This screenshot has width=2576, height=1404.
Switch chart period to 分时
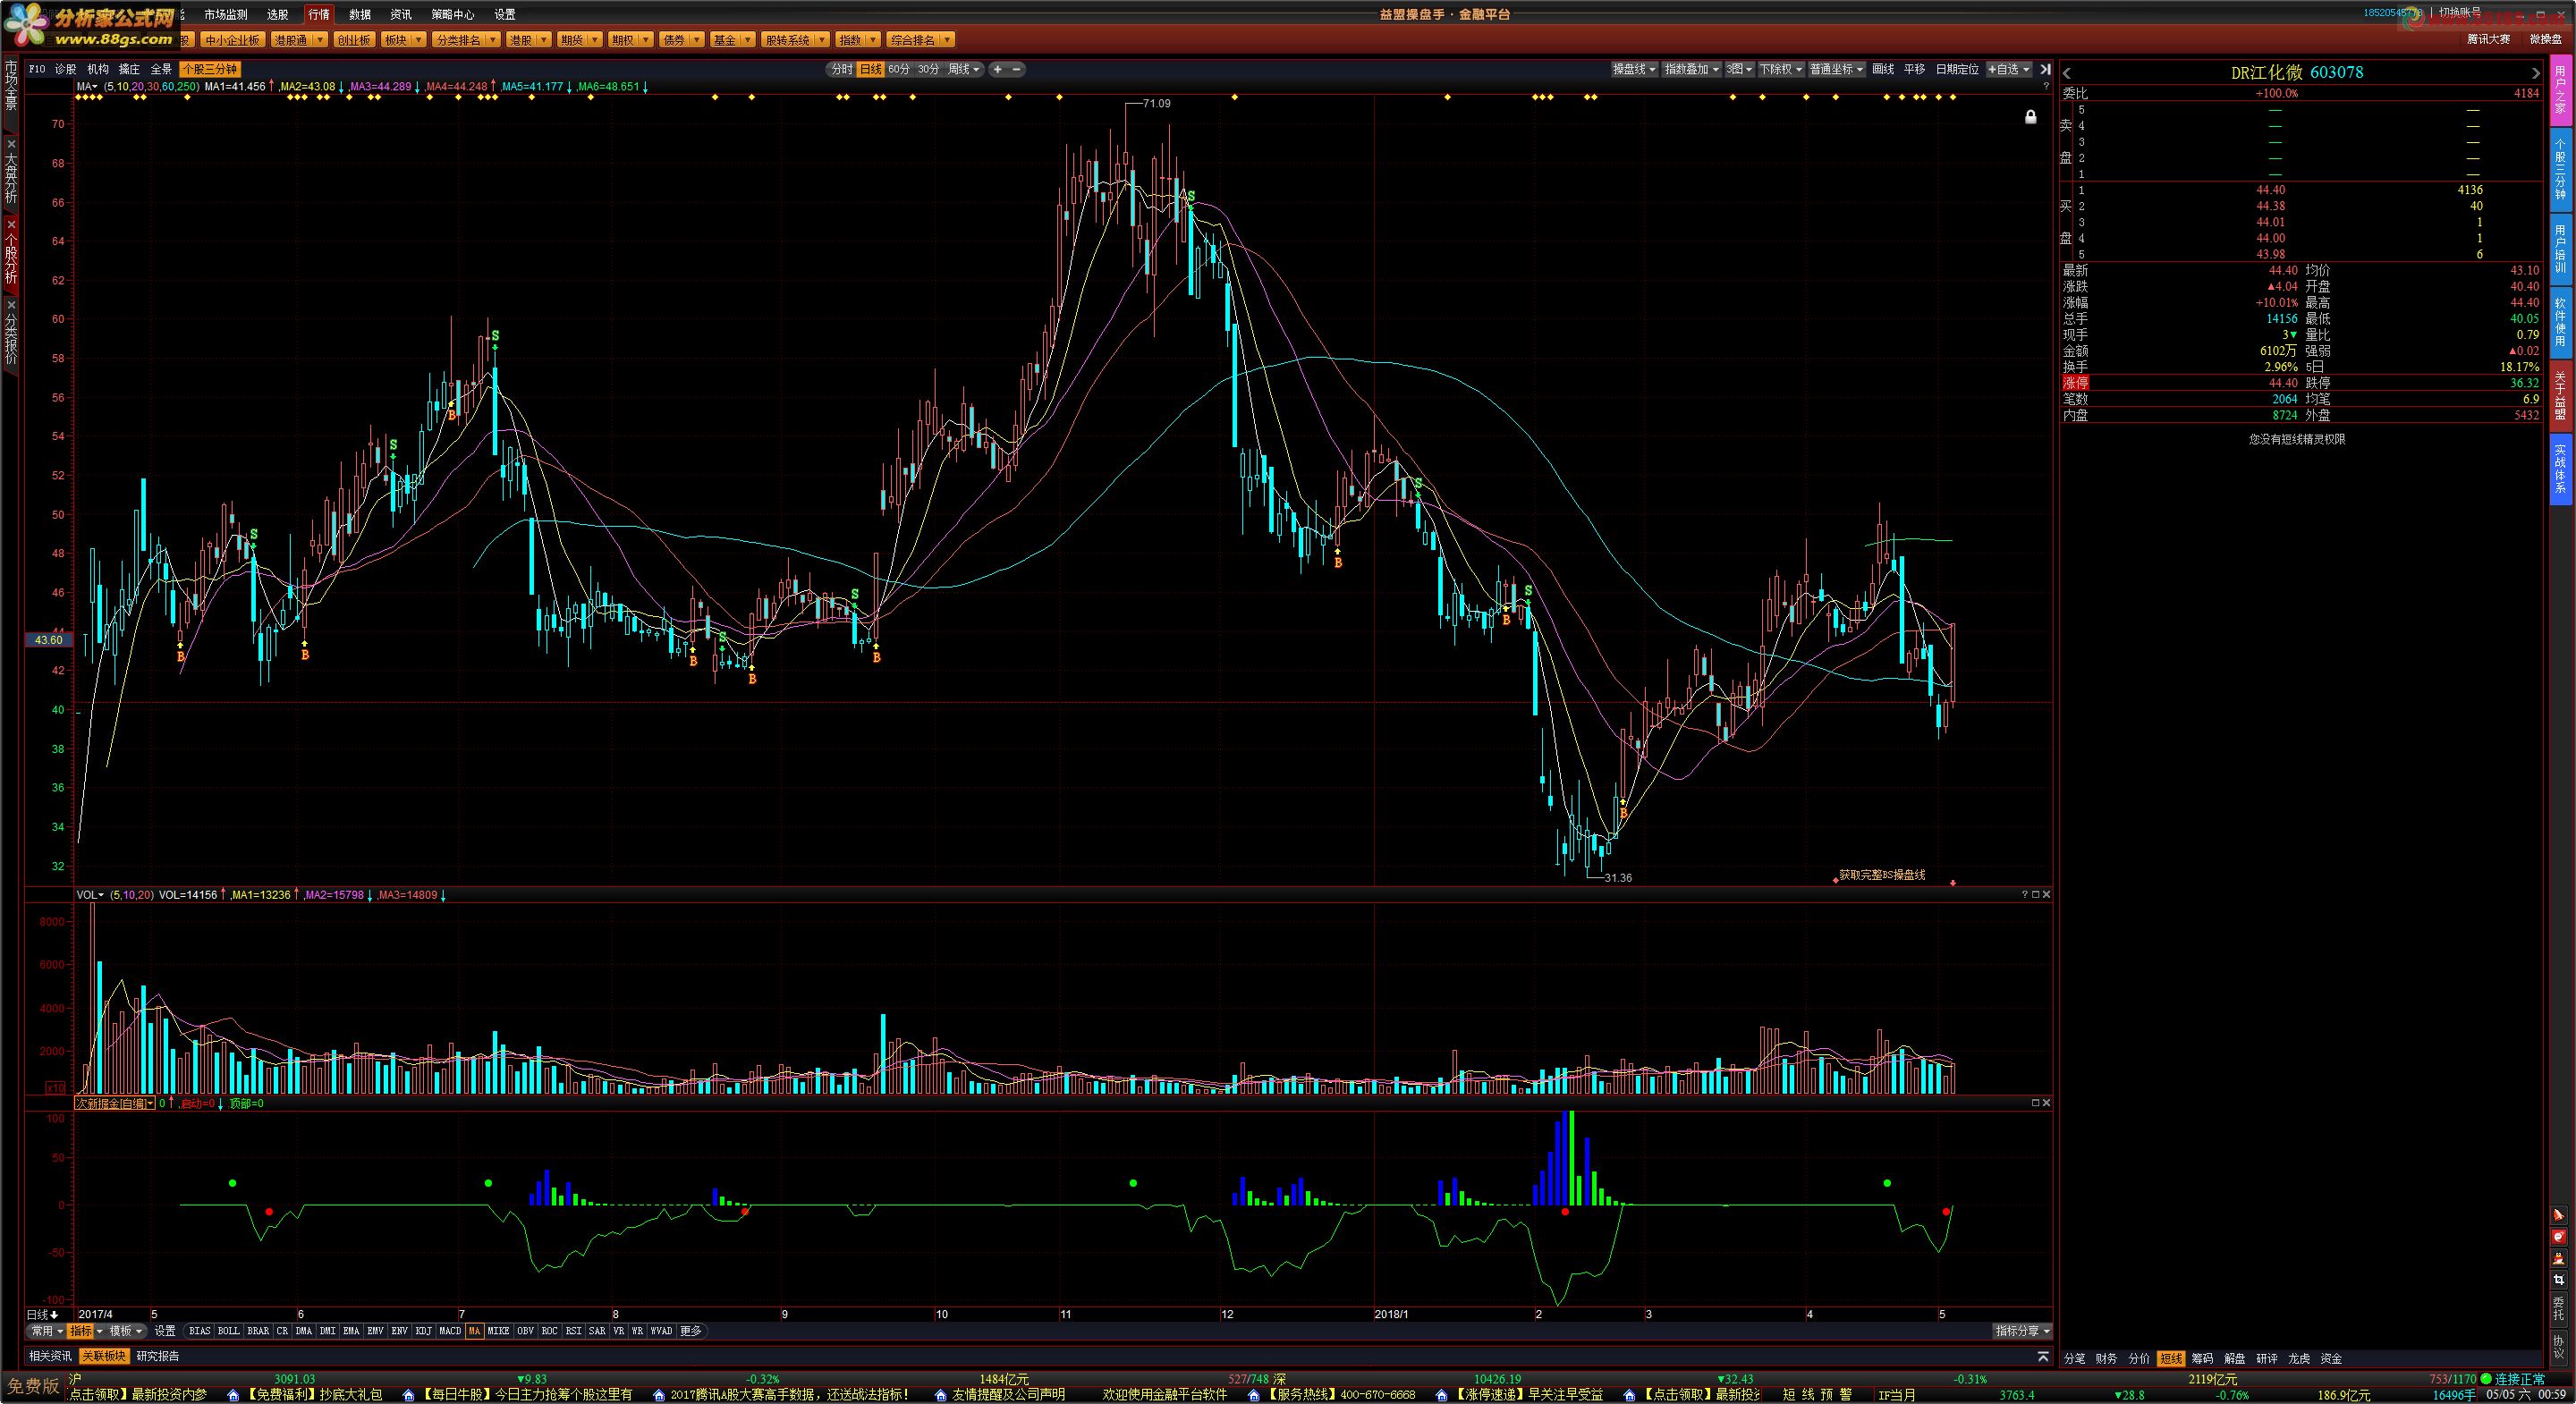click(841, 69)
